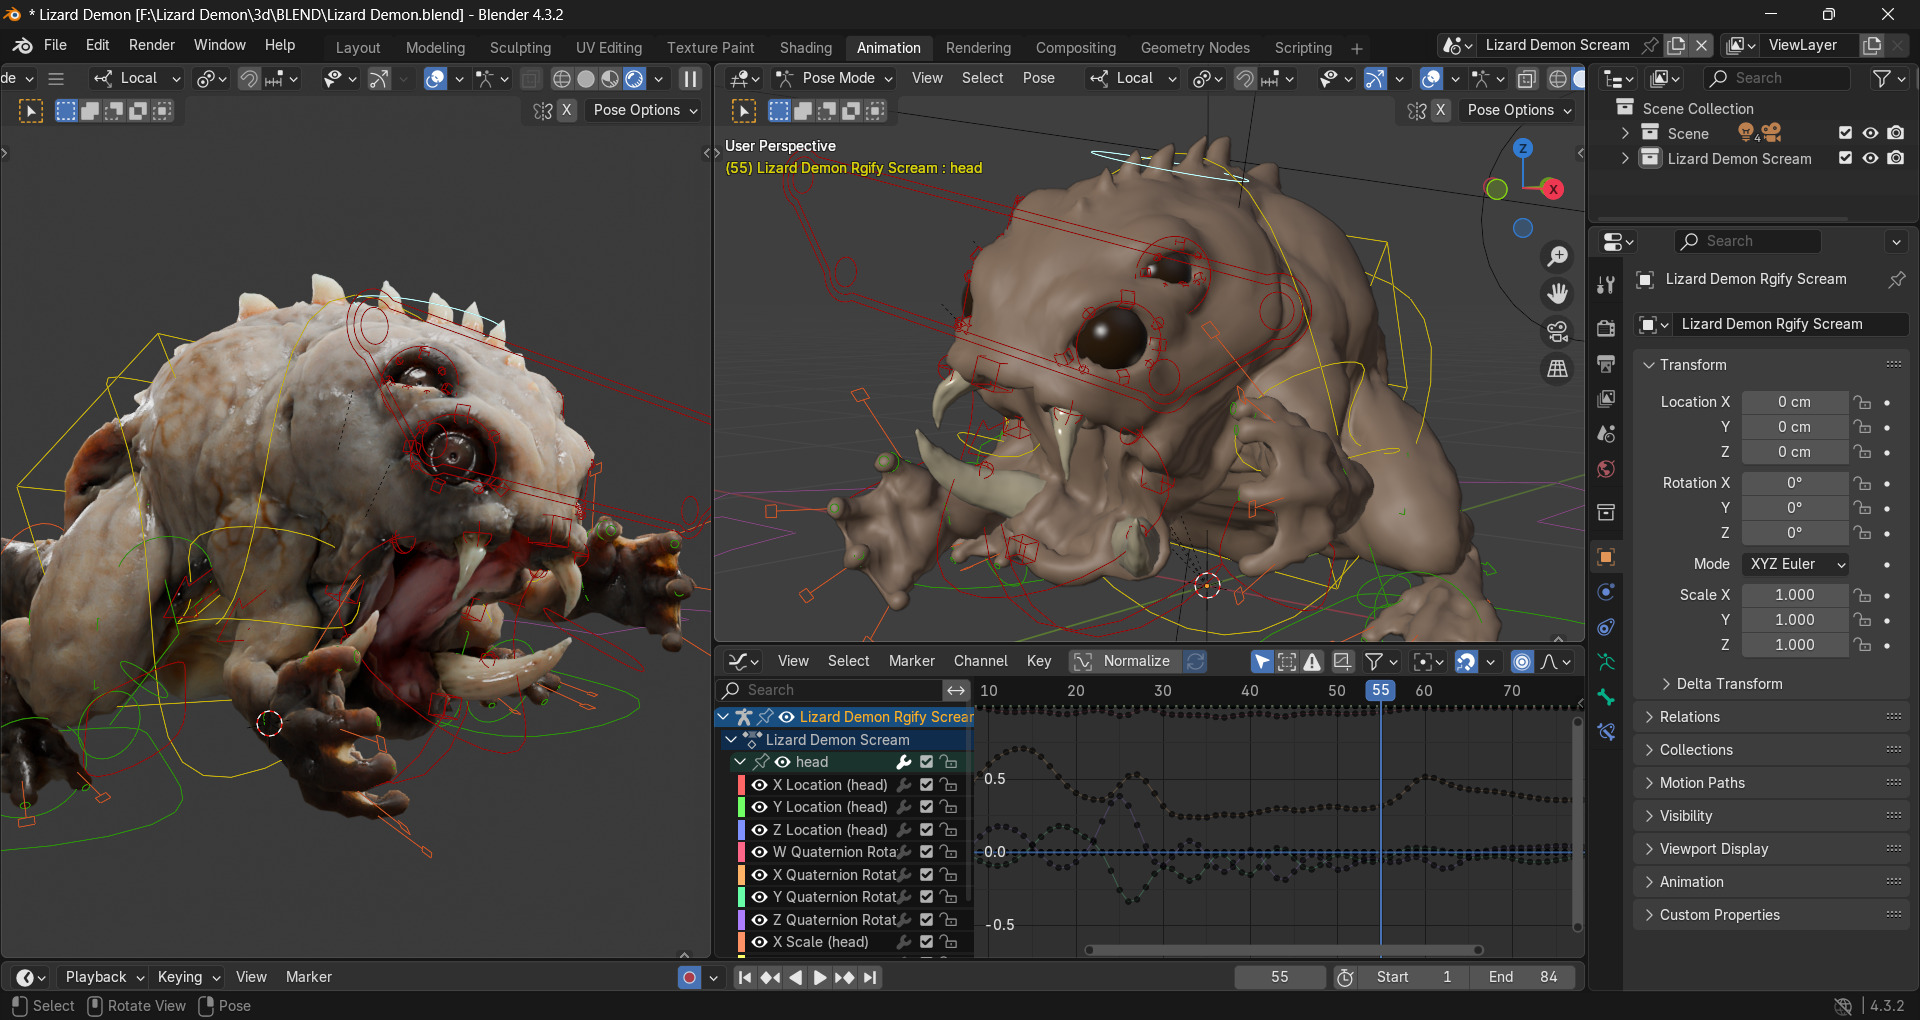Pause rendered preview in left viewport
Screen dimensions: 1920x1020
(690, 79)
